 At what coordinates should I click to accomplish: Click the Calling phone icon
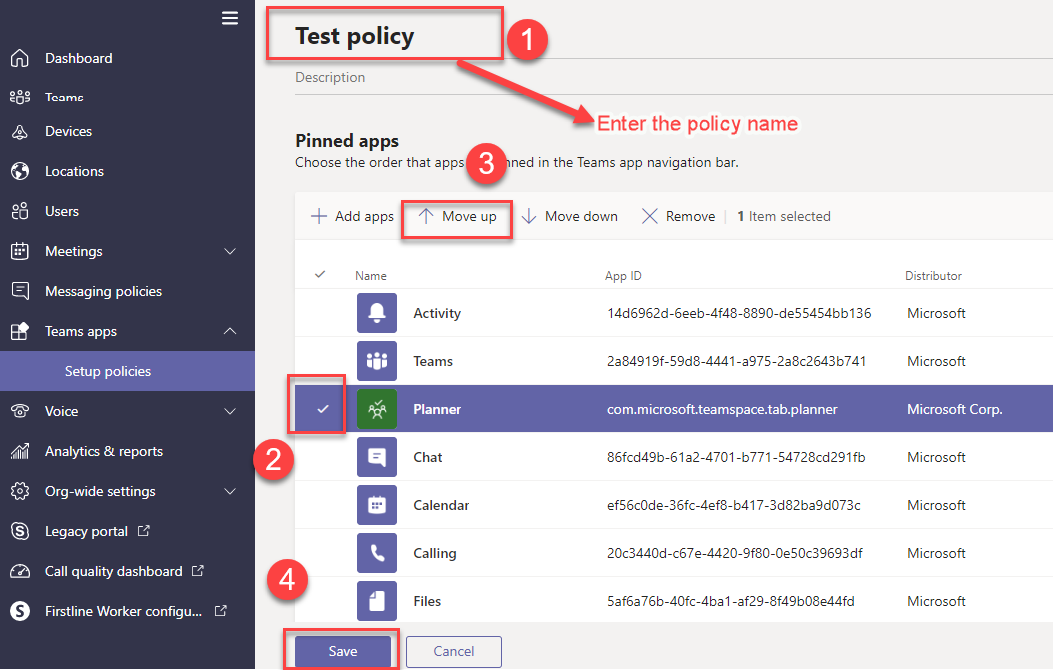click(x=377, y=553)
